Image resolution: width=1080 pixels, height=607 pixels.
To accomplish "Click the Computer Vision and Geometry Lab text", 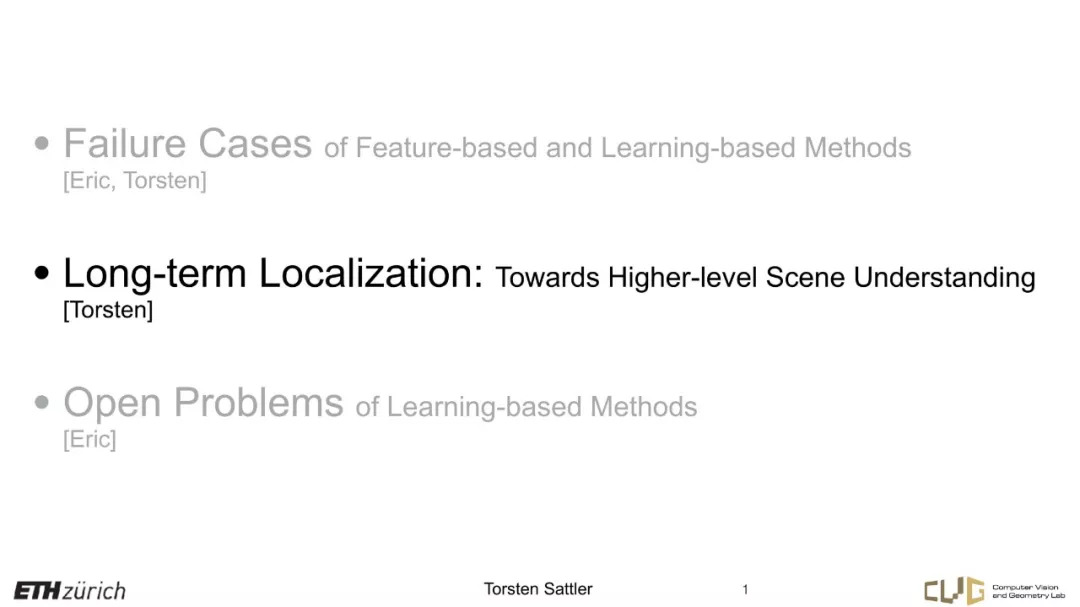I will point(1028,591).
